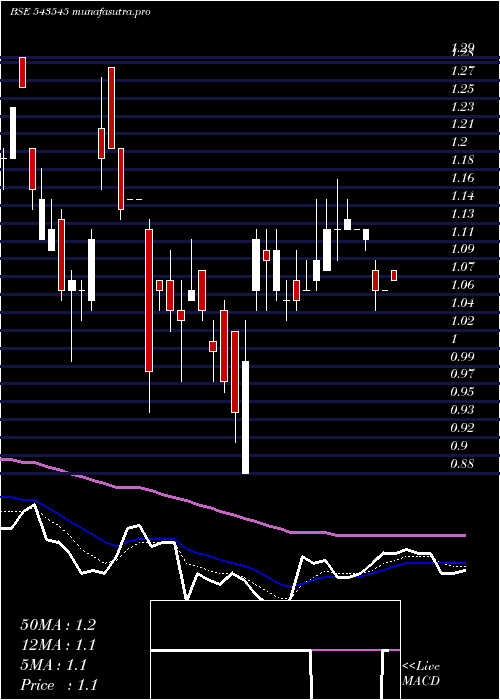This screenshot has height=700, width=500.
Task: Select the 1.2 price axis label
Action: (459, 142)
